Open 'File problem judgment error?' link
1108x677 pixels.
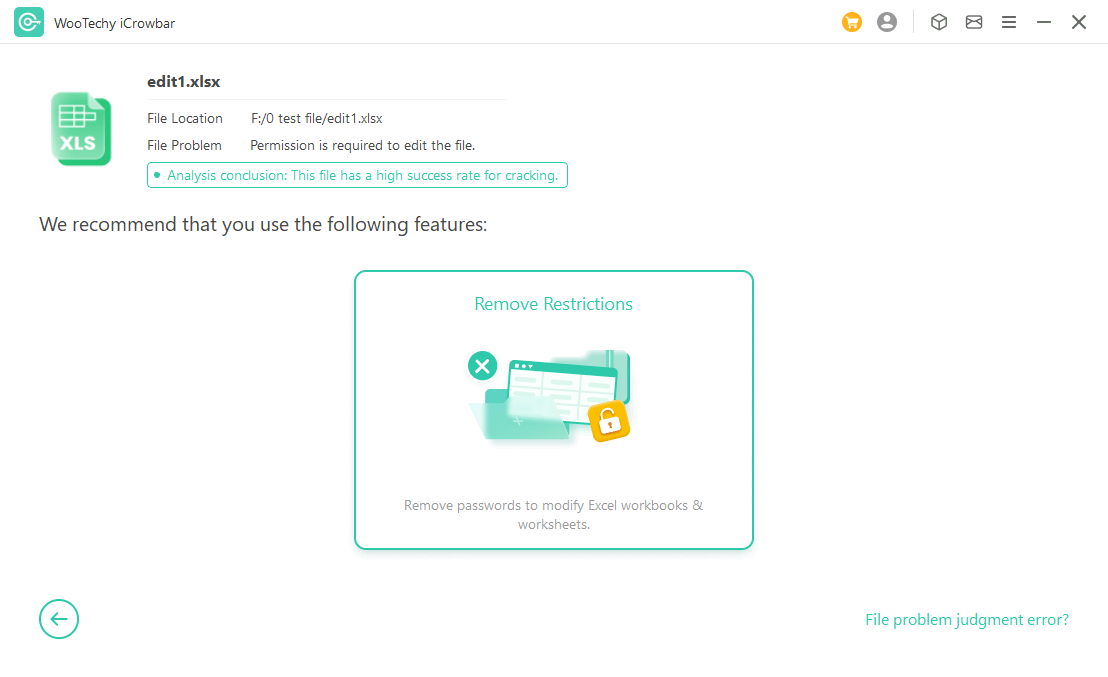click(966, 620)
